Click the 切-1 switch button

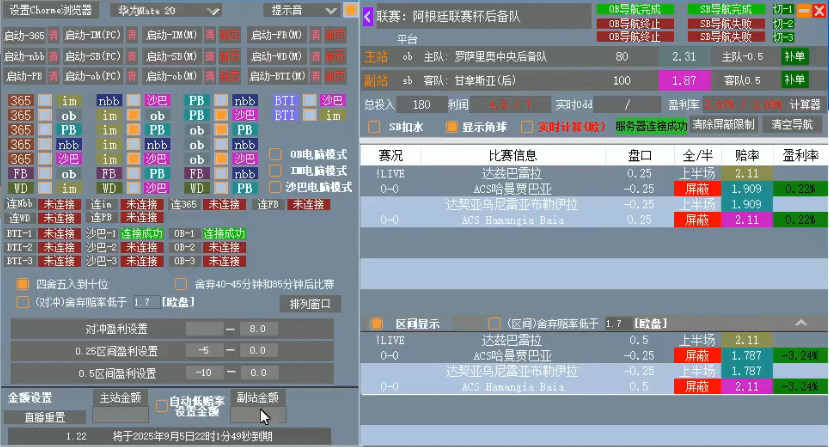(783, 9)
